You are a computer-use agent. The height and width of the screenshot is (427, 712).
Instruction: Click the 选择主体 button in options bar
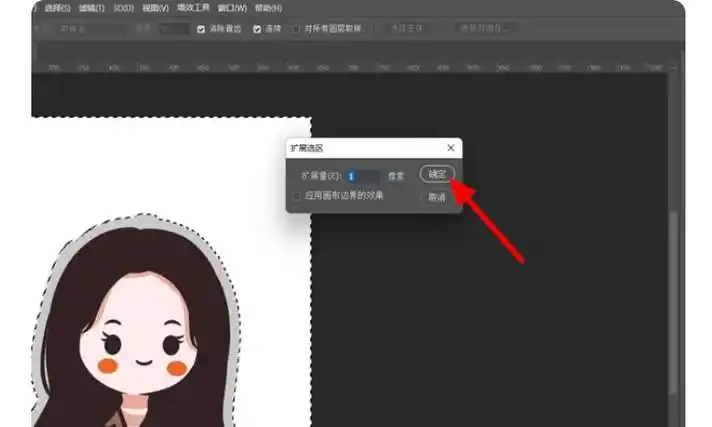407,29
